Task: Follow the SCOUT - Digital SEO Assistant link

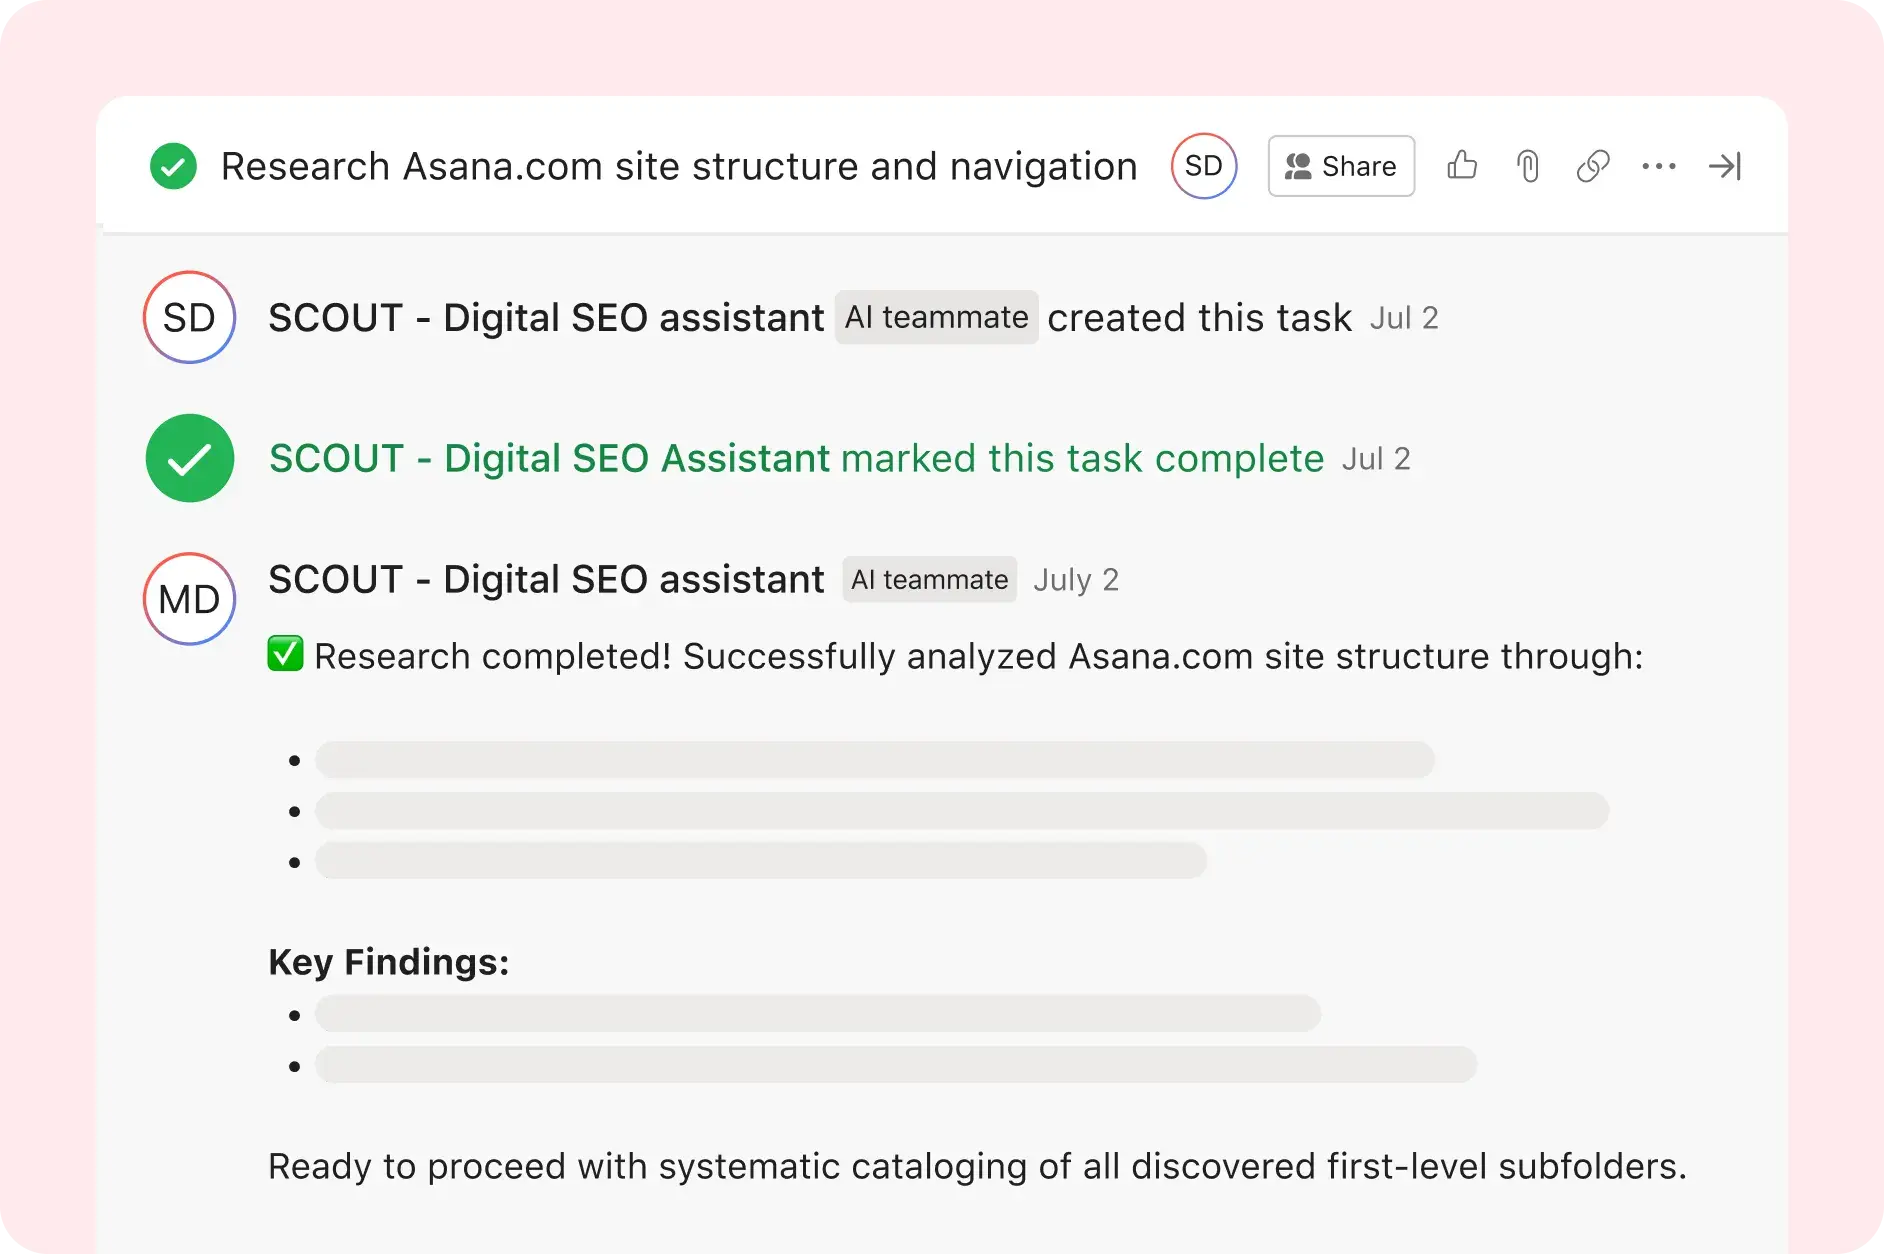Action: 548,458
